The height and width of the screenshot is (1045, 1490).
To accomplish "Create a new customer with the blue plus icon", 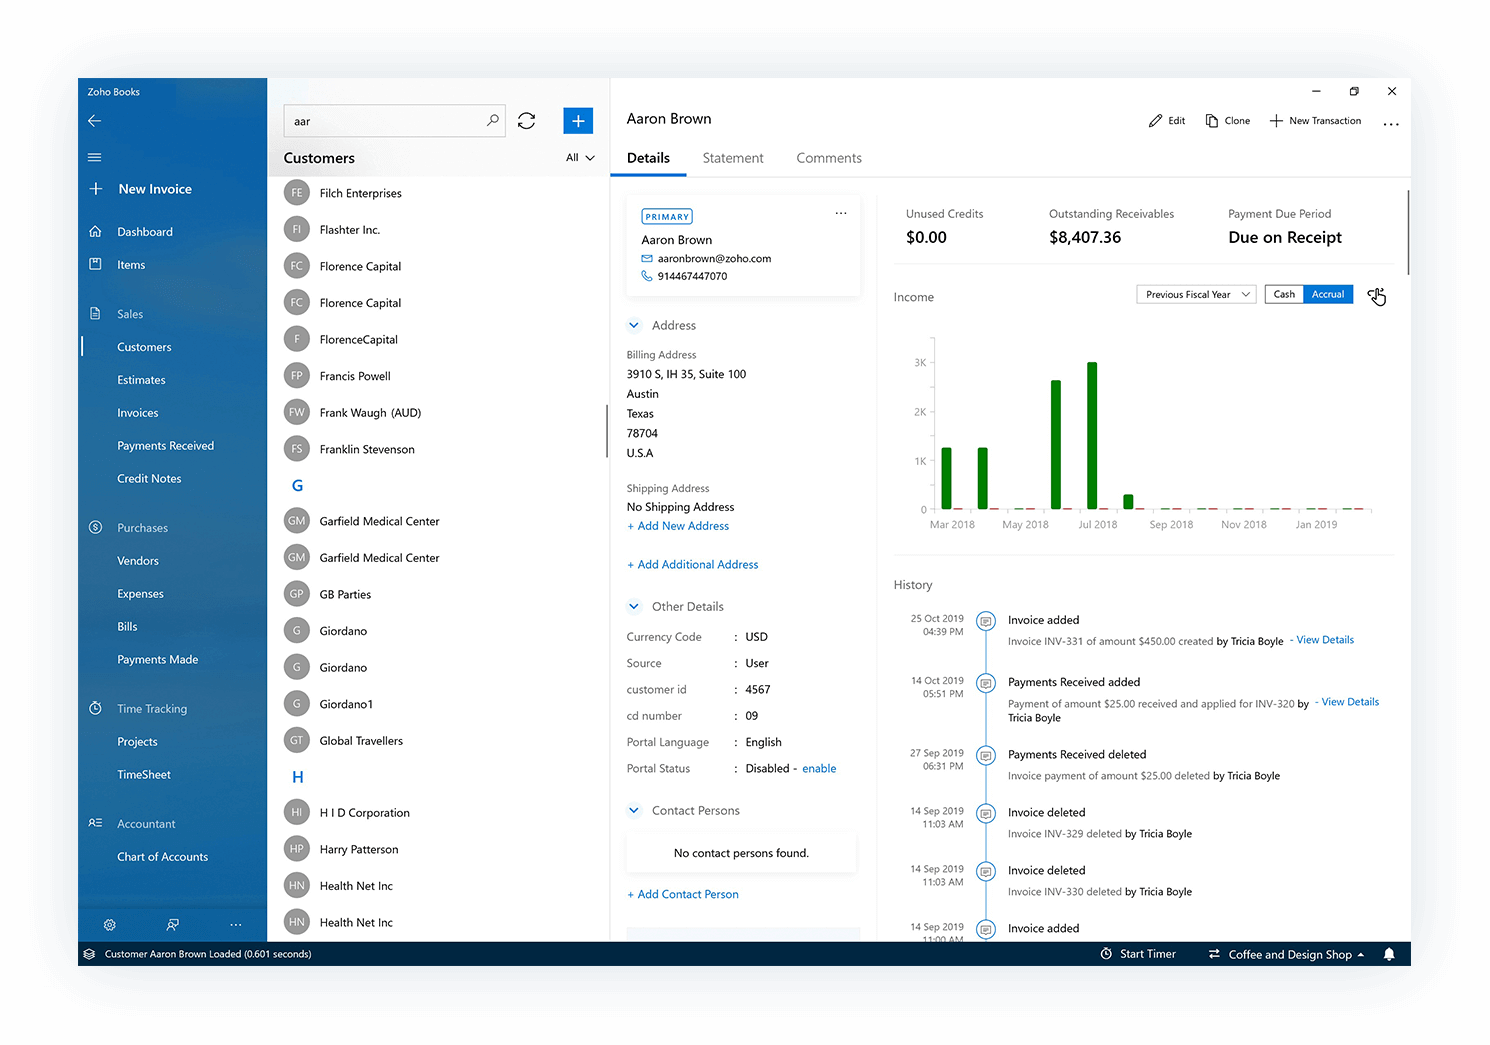I will click(x=578, y=120).
